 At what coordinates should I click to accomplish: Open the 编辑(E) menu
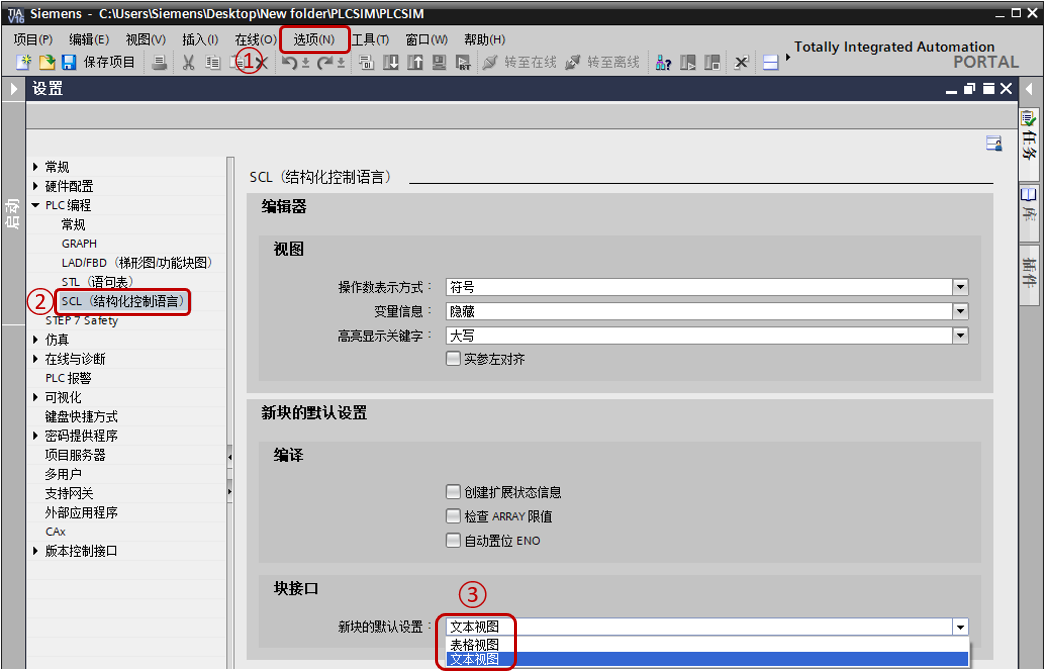[x=89, y=40]
